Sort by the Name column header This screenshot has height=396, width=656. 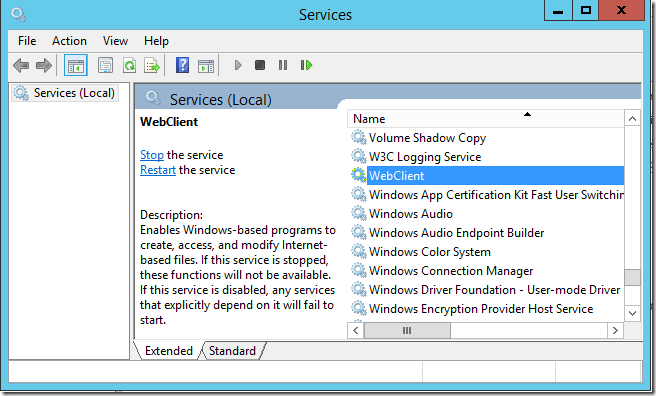point(485,119)
